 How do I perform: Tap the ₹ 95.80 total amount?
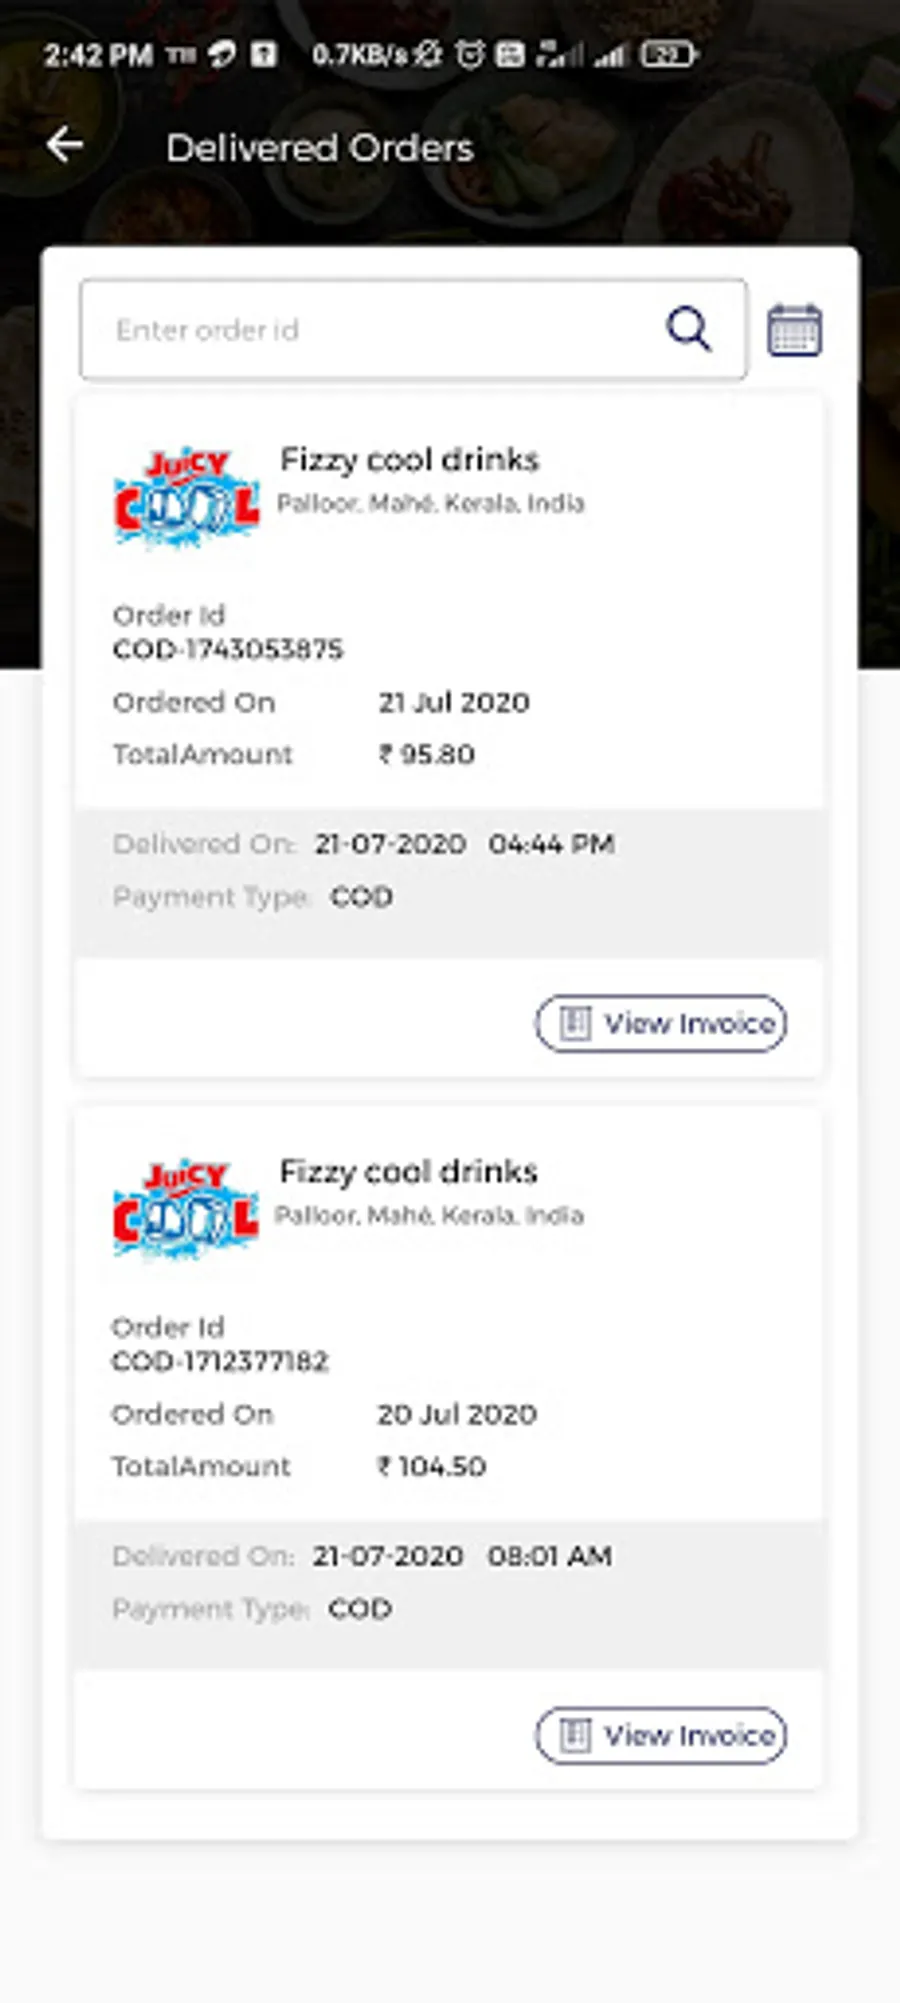point(426,754)
